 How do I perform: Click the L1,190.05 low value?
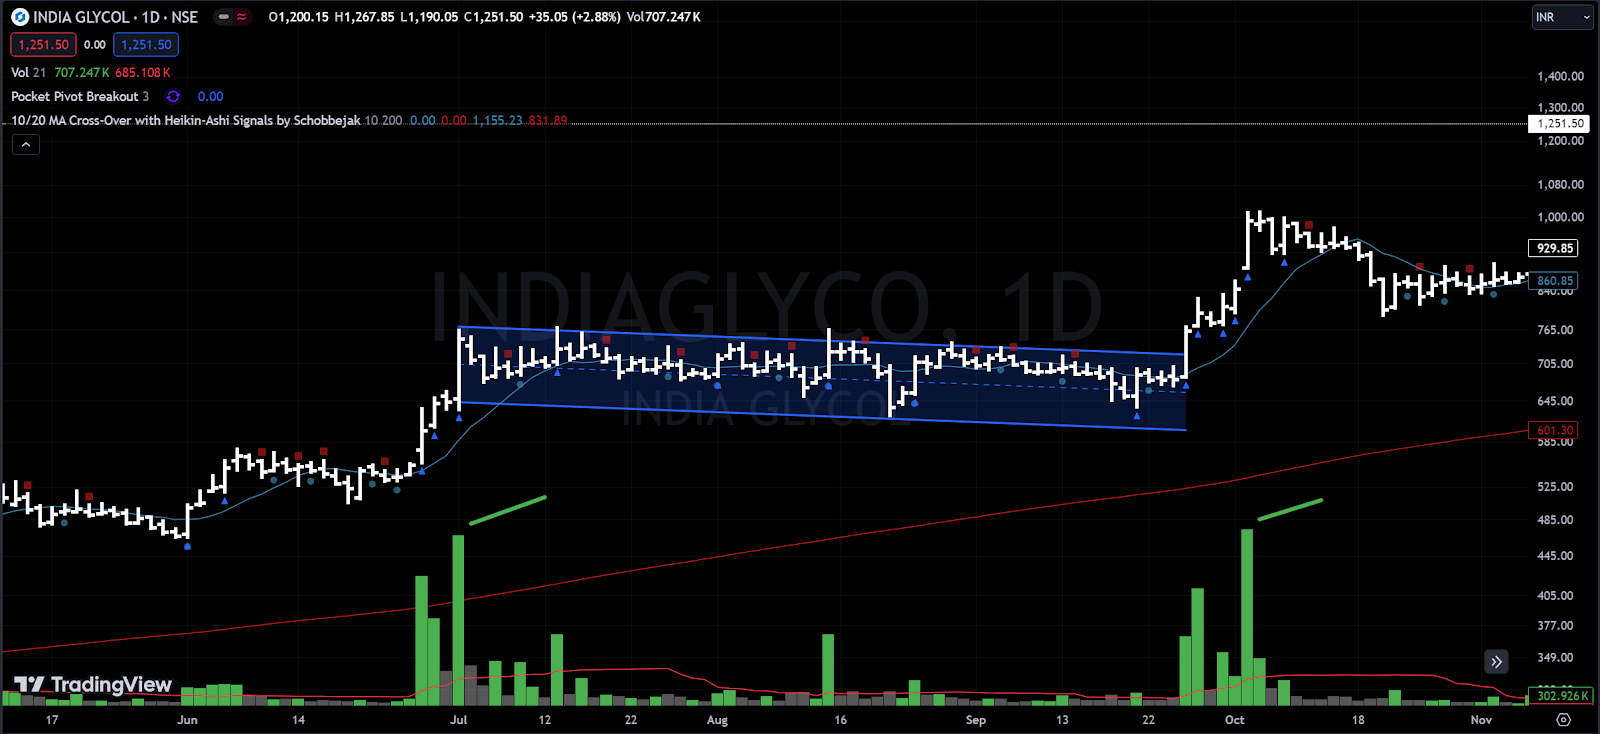click(x=429, y=17)
